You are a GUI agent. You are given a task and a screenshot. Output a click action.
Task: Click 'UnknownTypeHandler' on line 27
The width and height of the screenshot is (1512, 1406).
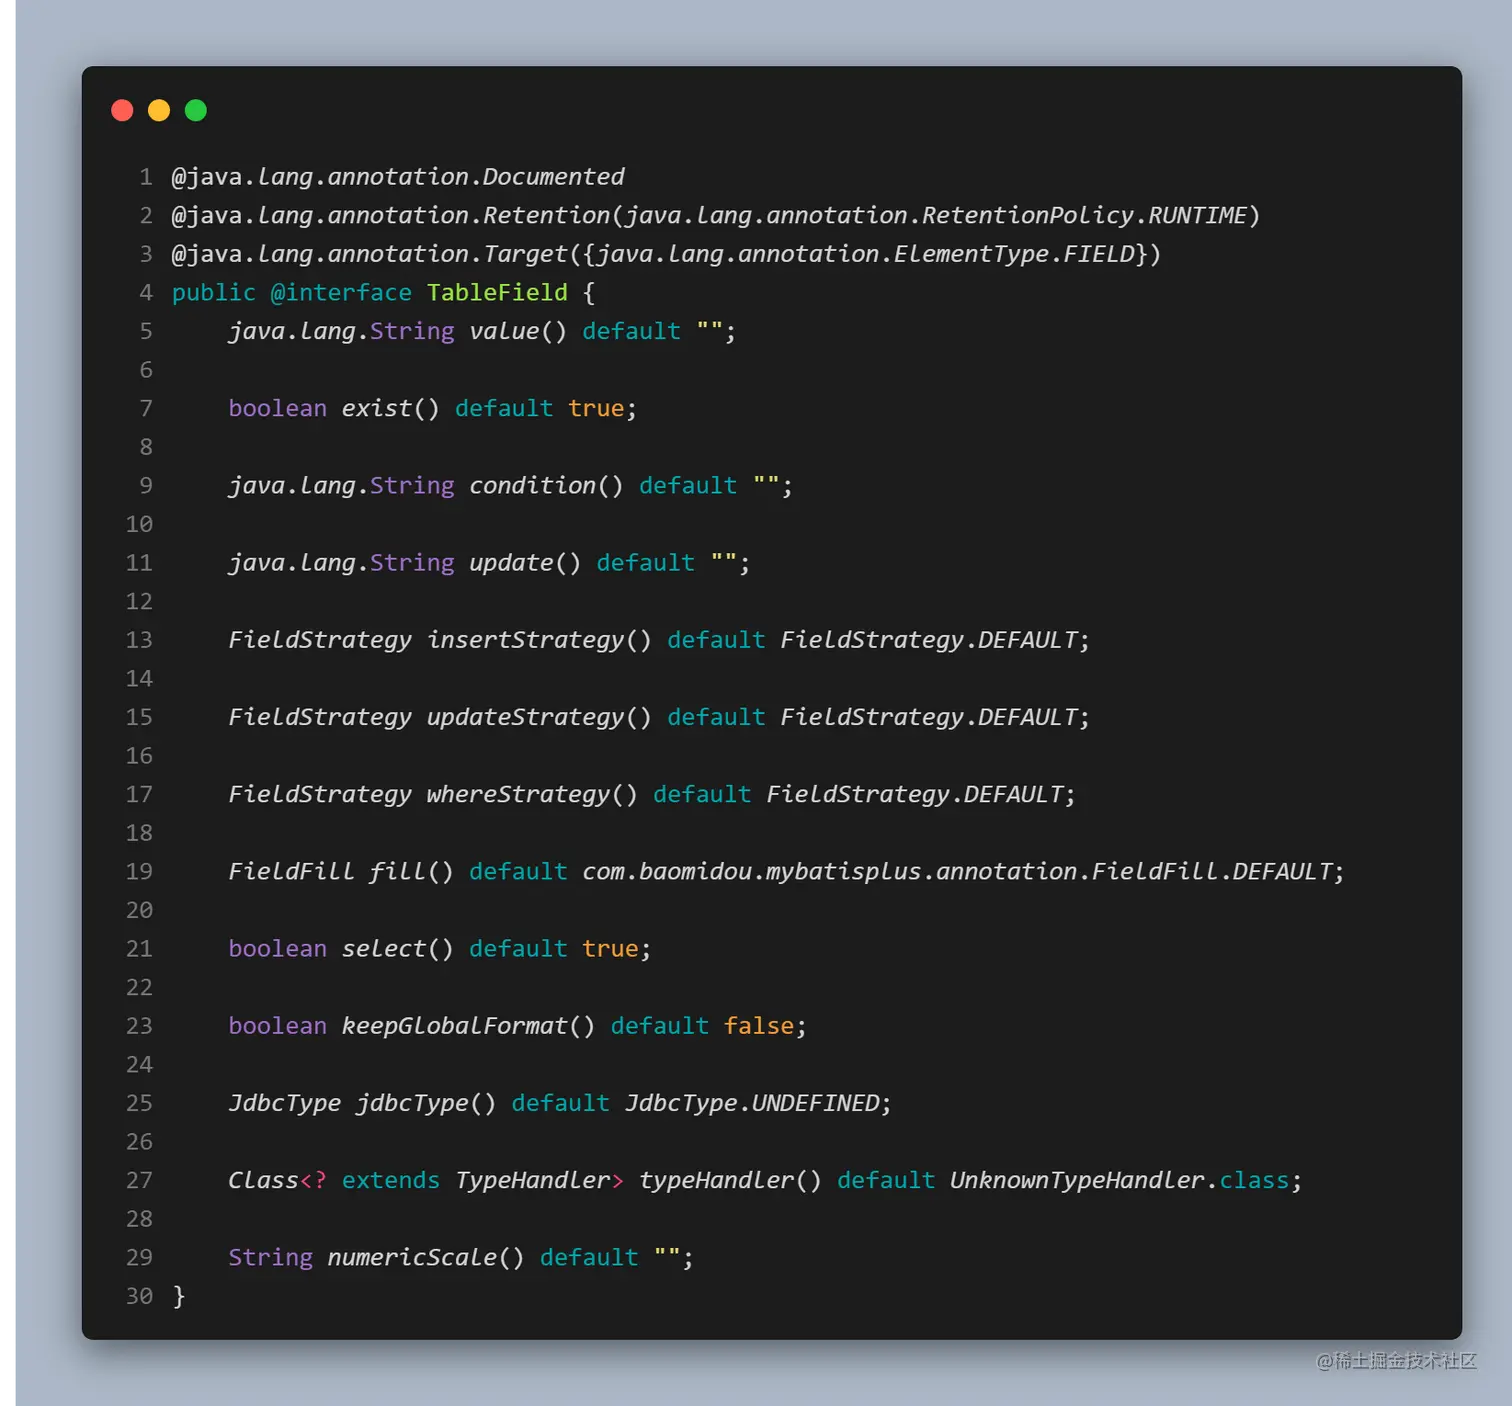click(x=1077, y=1180)
